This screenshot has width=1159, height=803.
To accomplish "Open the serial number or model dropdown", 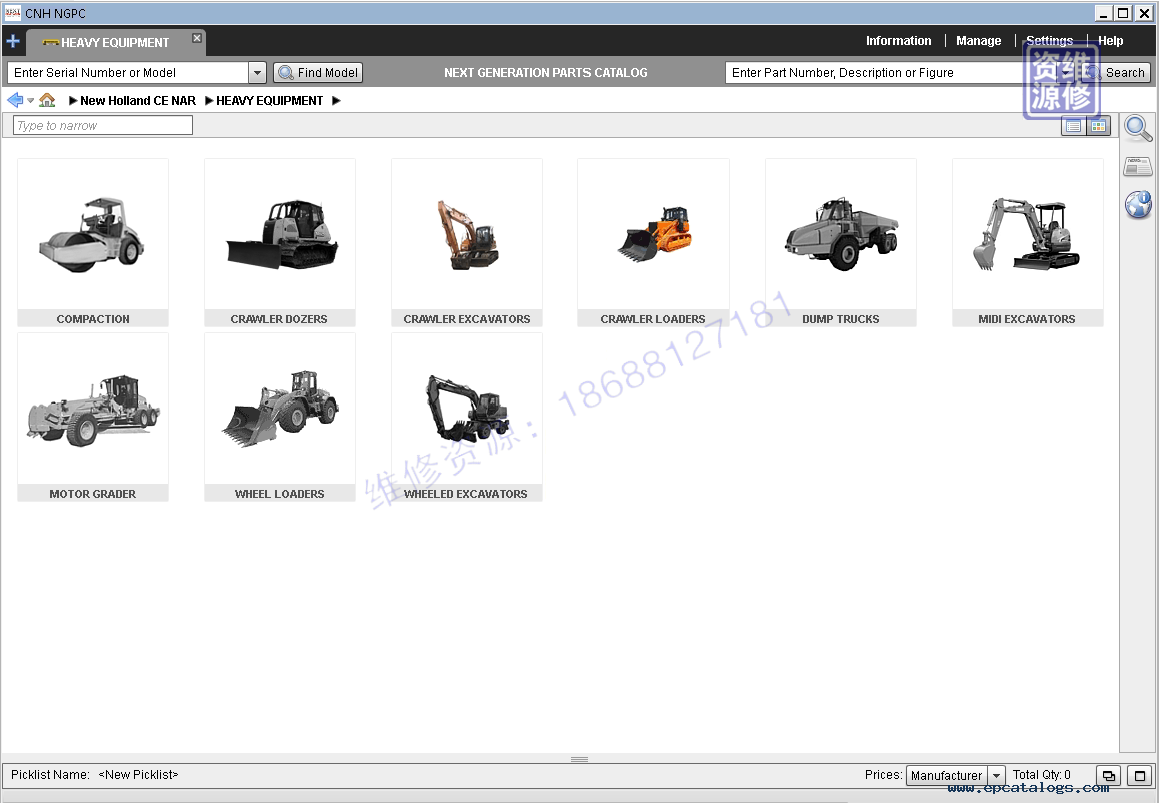I will 257,73.
